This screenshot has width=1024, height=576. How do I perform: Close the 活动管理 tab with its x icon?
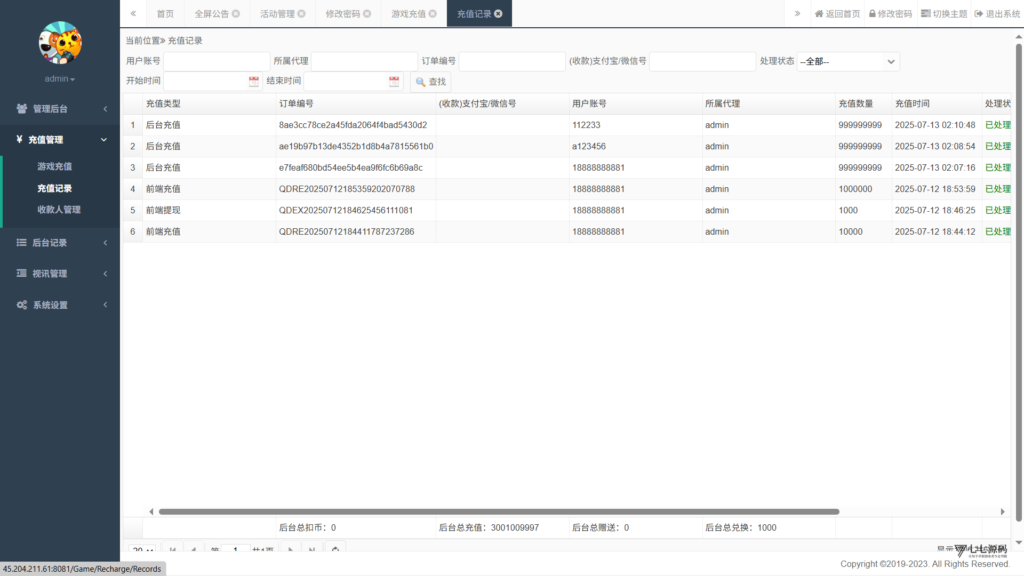302,14
